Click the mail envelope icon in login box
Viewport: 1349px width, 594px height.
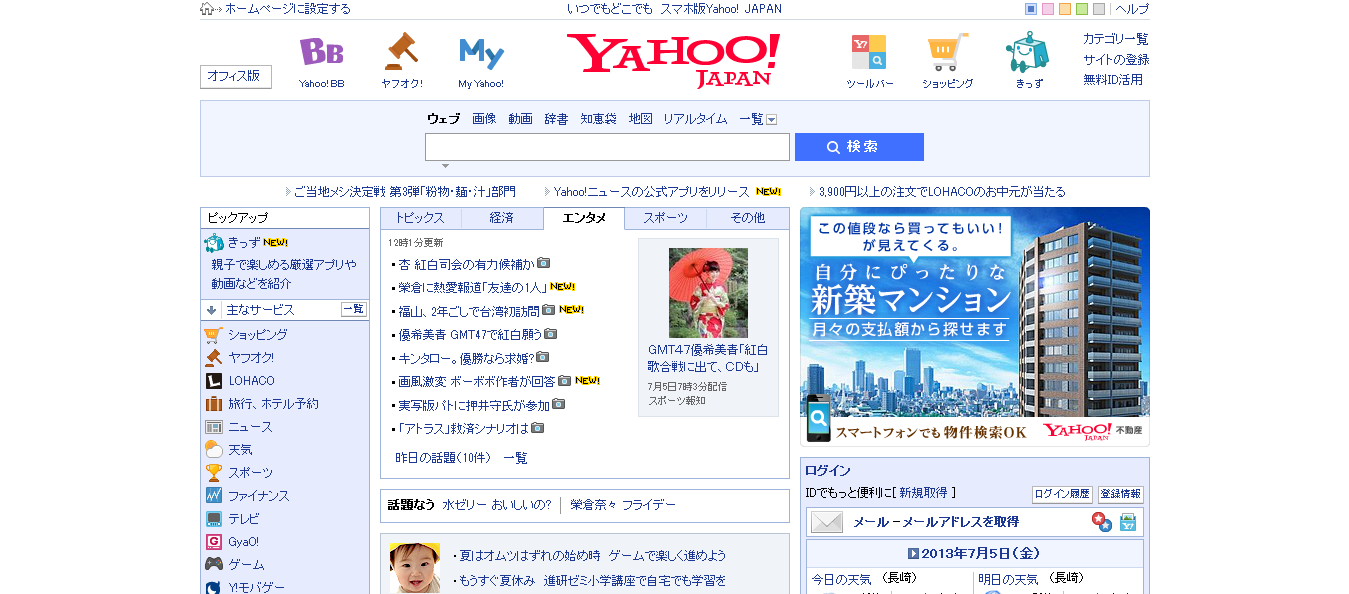[827, 522]
